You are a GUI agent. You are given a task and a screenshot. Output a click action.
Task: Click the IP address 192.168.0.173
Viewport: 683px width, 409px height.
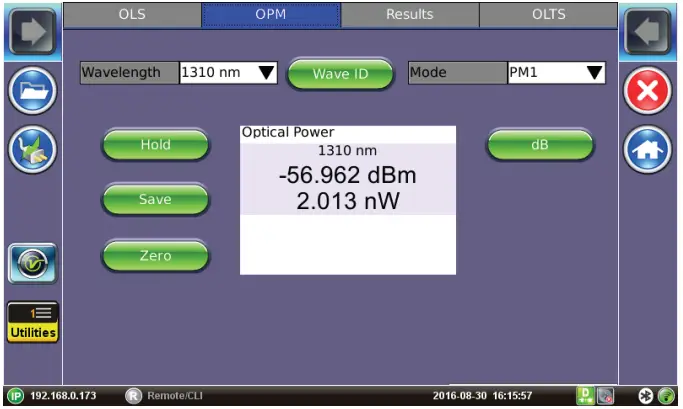(x=63, y=396)
